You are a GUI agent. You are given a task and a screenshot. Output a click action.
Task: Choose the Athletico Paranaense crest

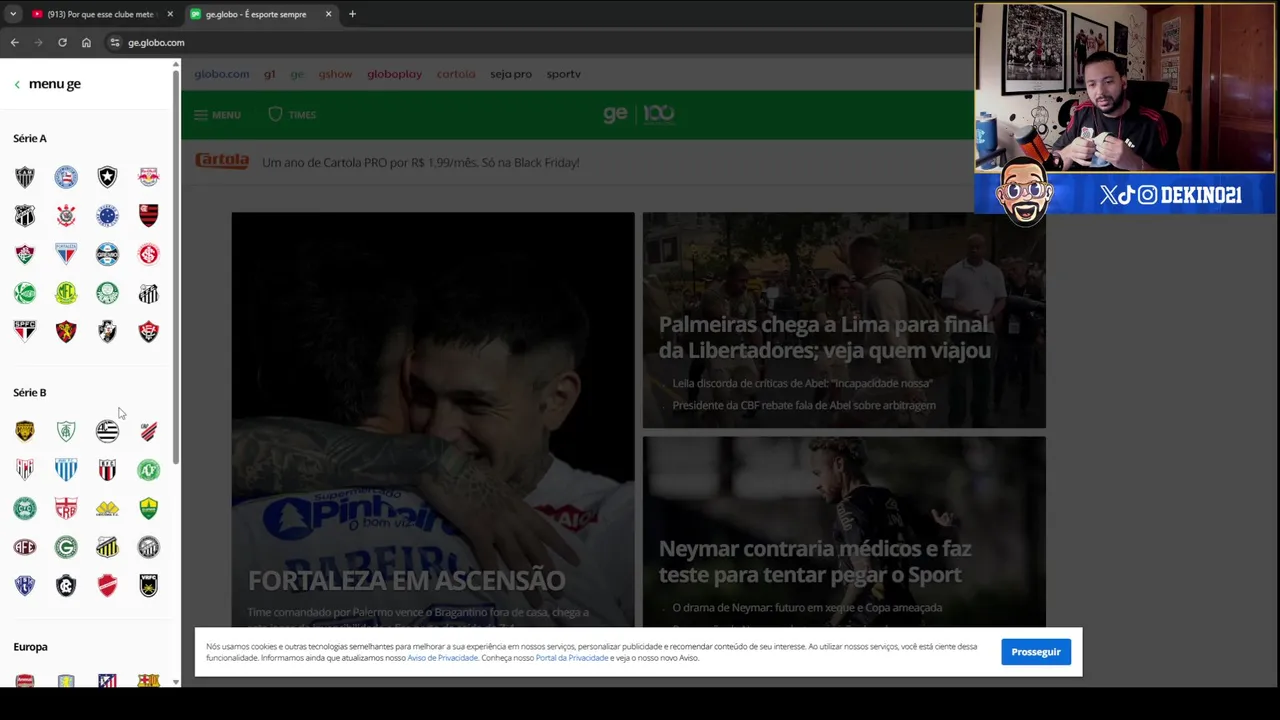[x=148, y=431]
